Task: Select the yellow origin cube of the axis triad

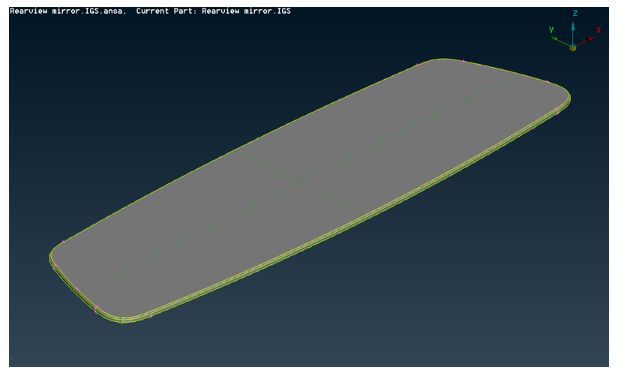Action: (573, 47)
